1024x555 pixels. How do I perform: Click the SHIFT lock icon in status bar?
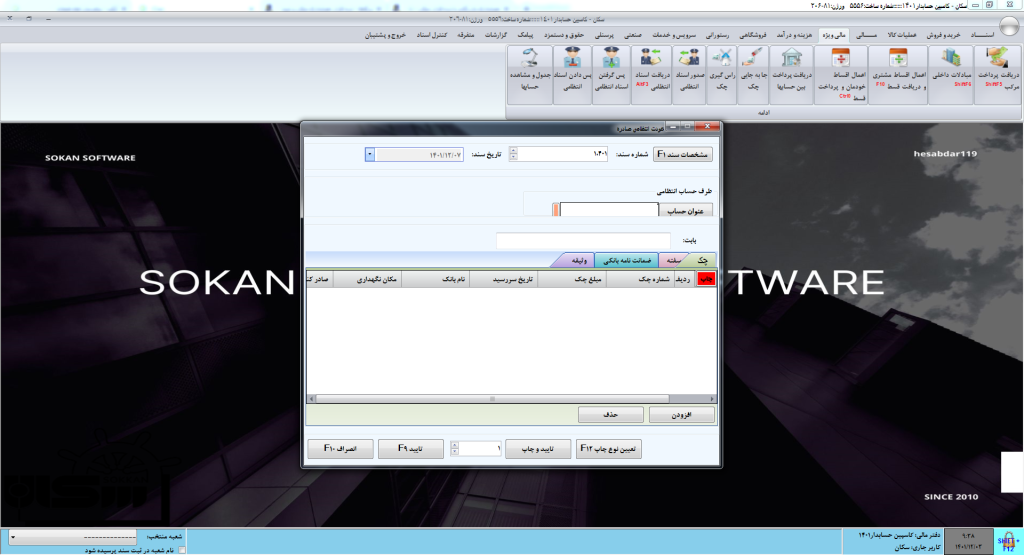pyautogui.click(x=1008, y=541)
